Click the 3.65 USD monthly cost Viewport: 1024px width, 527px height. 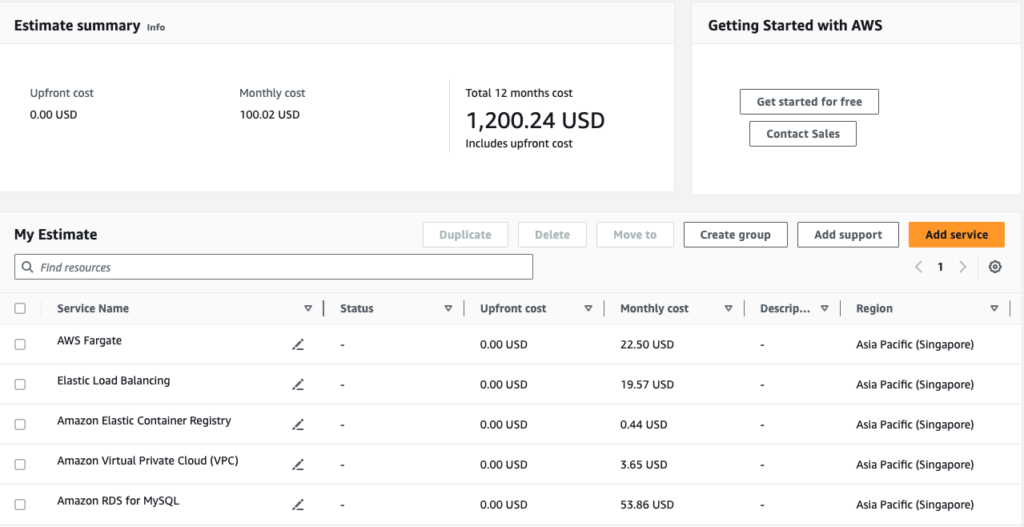pyautogui.click(x=644, y=464)
